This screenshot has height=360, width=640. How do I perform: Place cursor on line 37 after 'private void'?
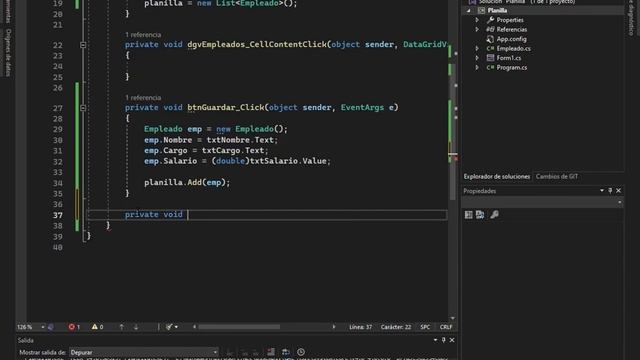tap(188, 215)
